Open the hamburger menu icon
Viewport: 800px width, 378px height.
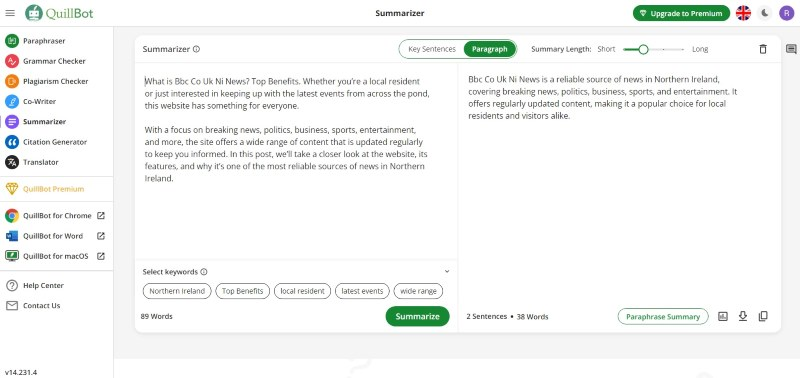point(10,13)
